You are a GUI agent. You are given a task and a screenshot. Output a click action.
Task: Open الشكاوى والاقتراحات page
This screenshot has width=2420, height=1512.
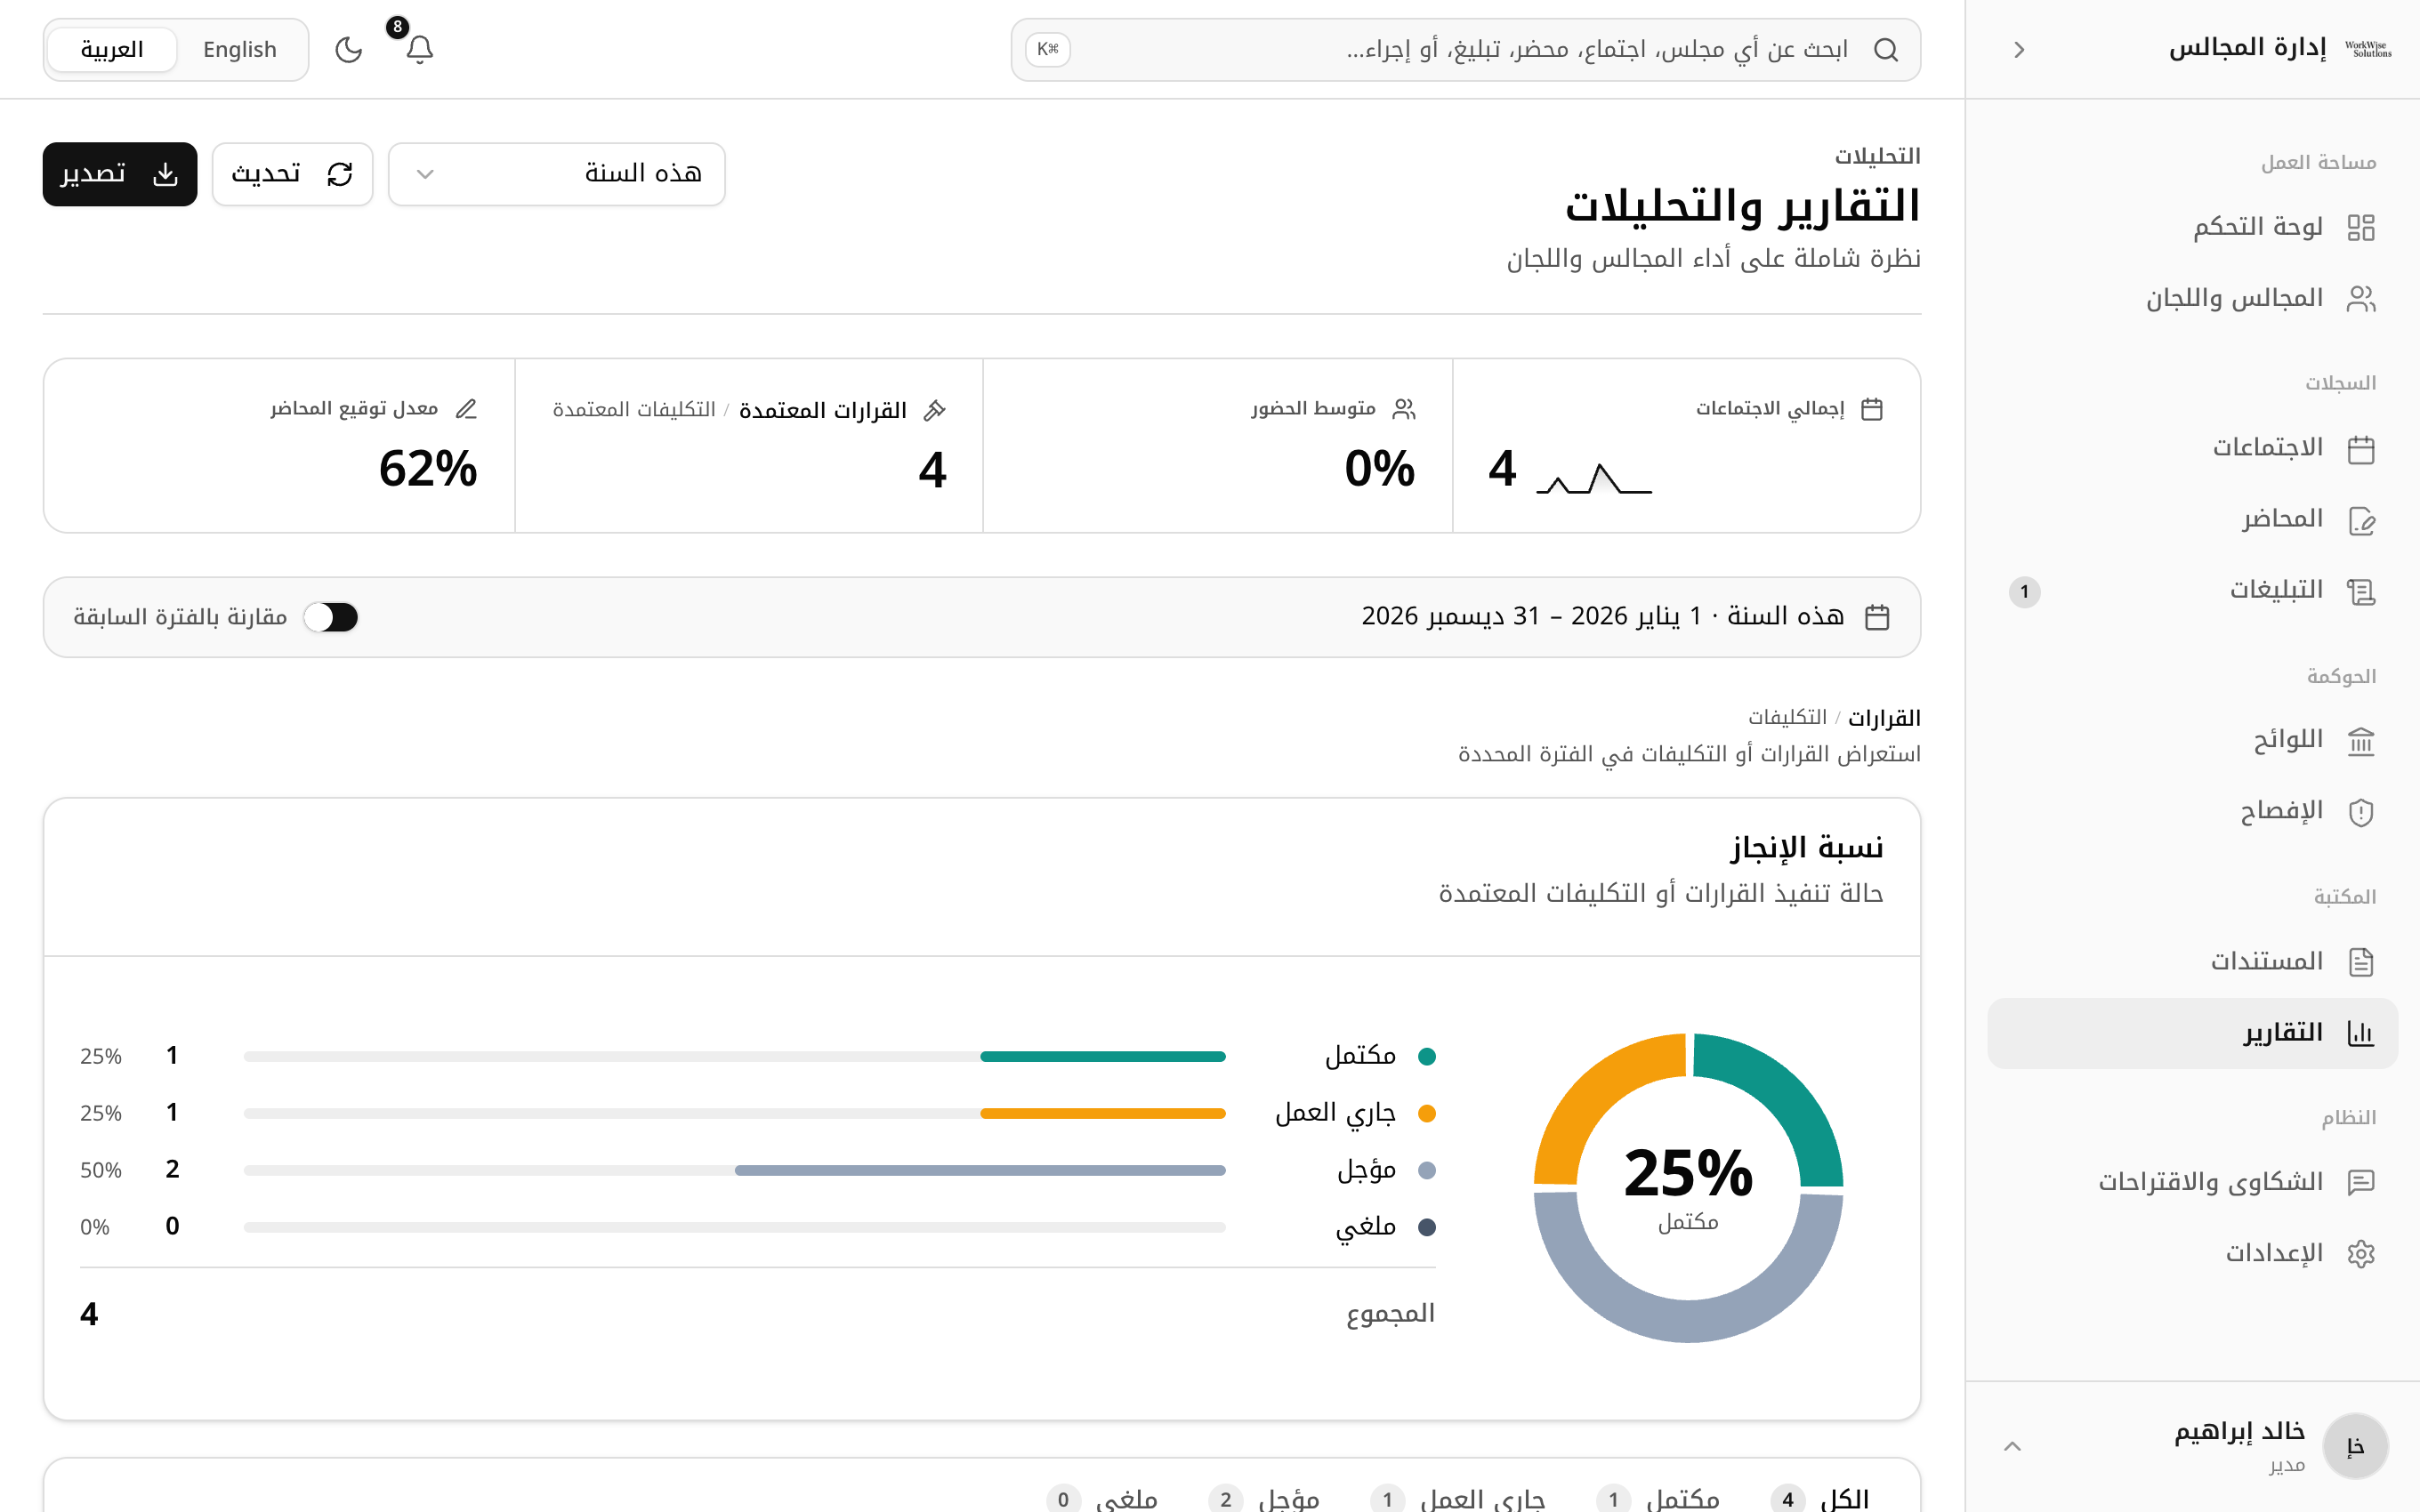tap(2192, 1182)
